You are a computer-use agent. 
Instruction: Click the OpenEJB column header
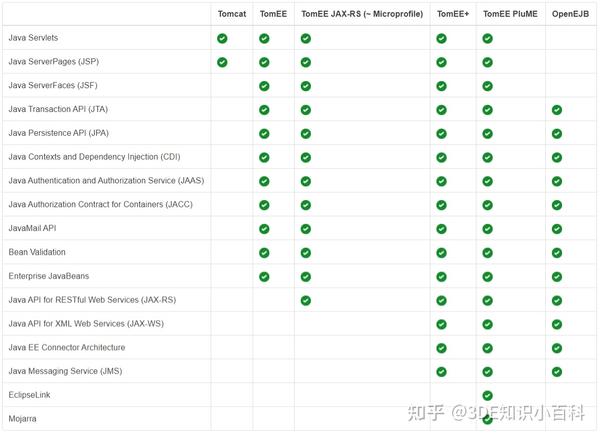(571, 14)
